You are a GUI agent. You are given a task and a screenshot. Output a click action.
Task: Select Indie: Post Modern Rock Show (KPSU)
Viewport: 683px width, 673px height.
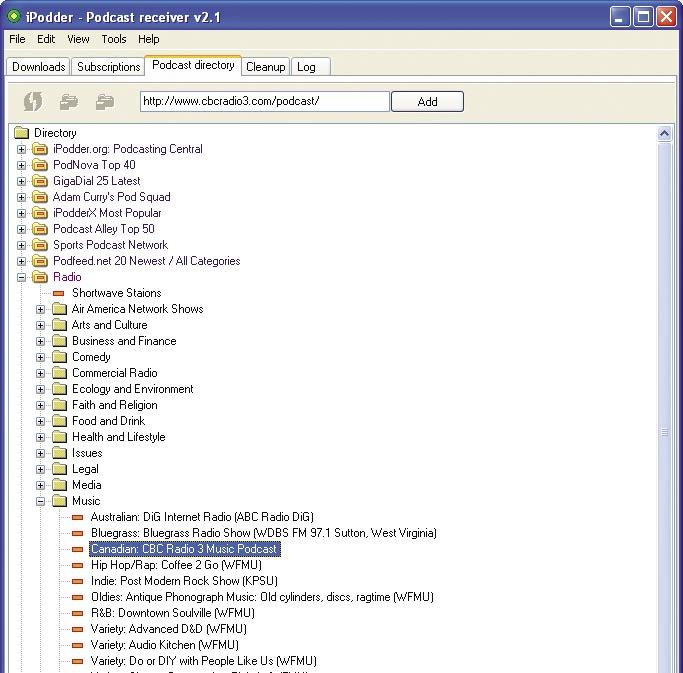[x=184, y=581]
